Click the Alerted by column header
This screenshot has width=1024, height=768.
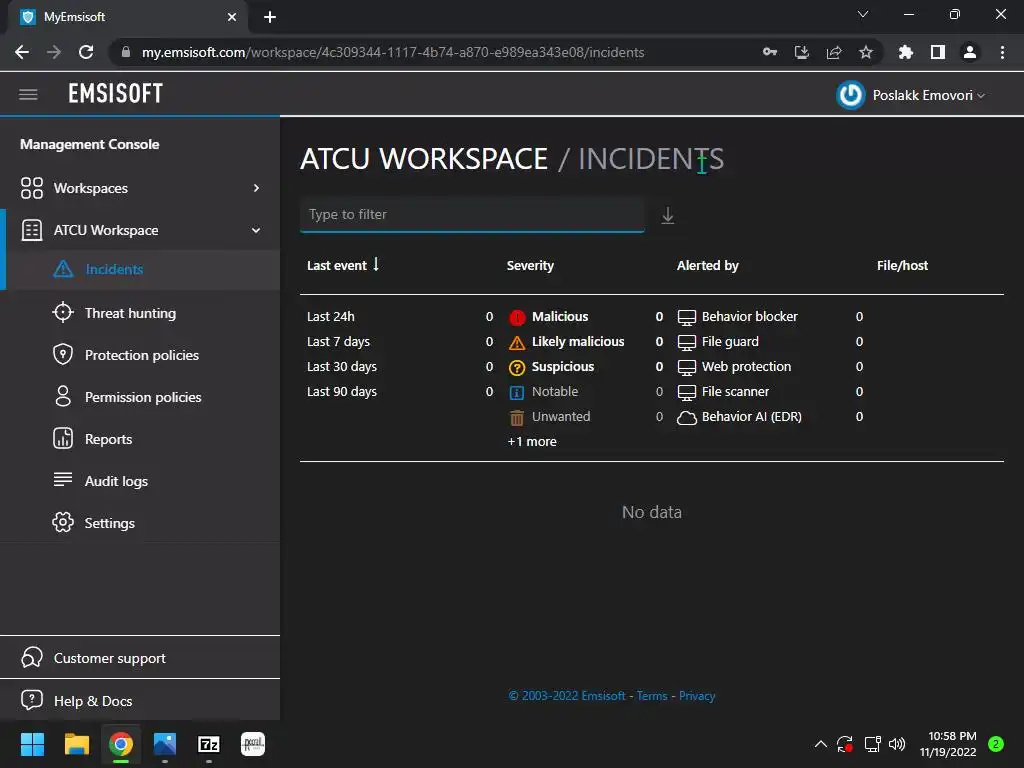pyautogui.click(x=707, y=265)
